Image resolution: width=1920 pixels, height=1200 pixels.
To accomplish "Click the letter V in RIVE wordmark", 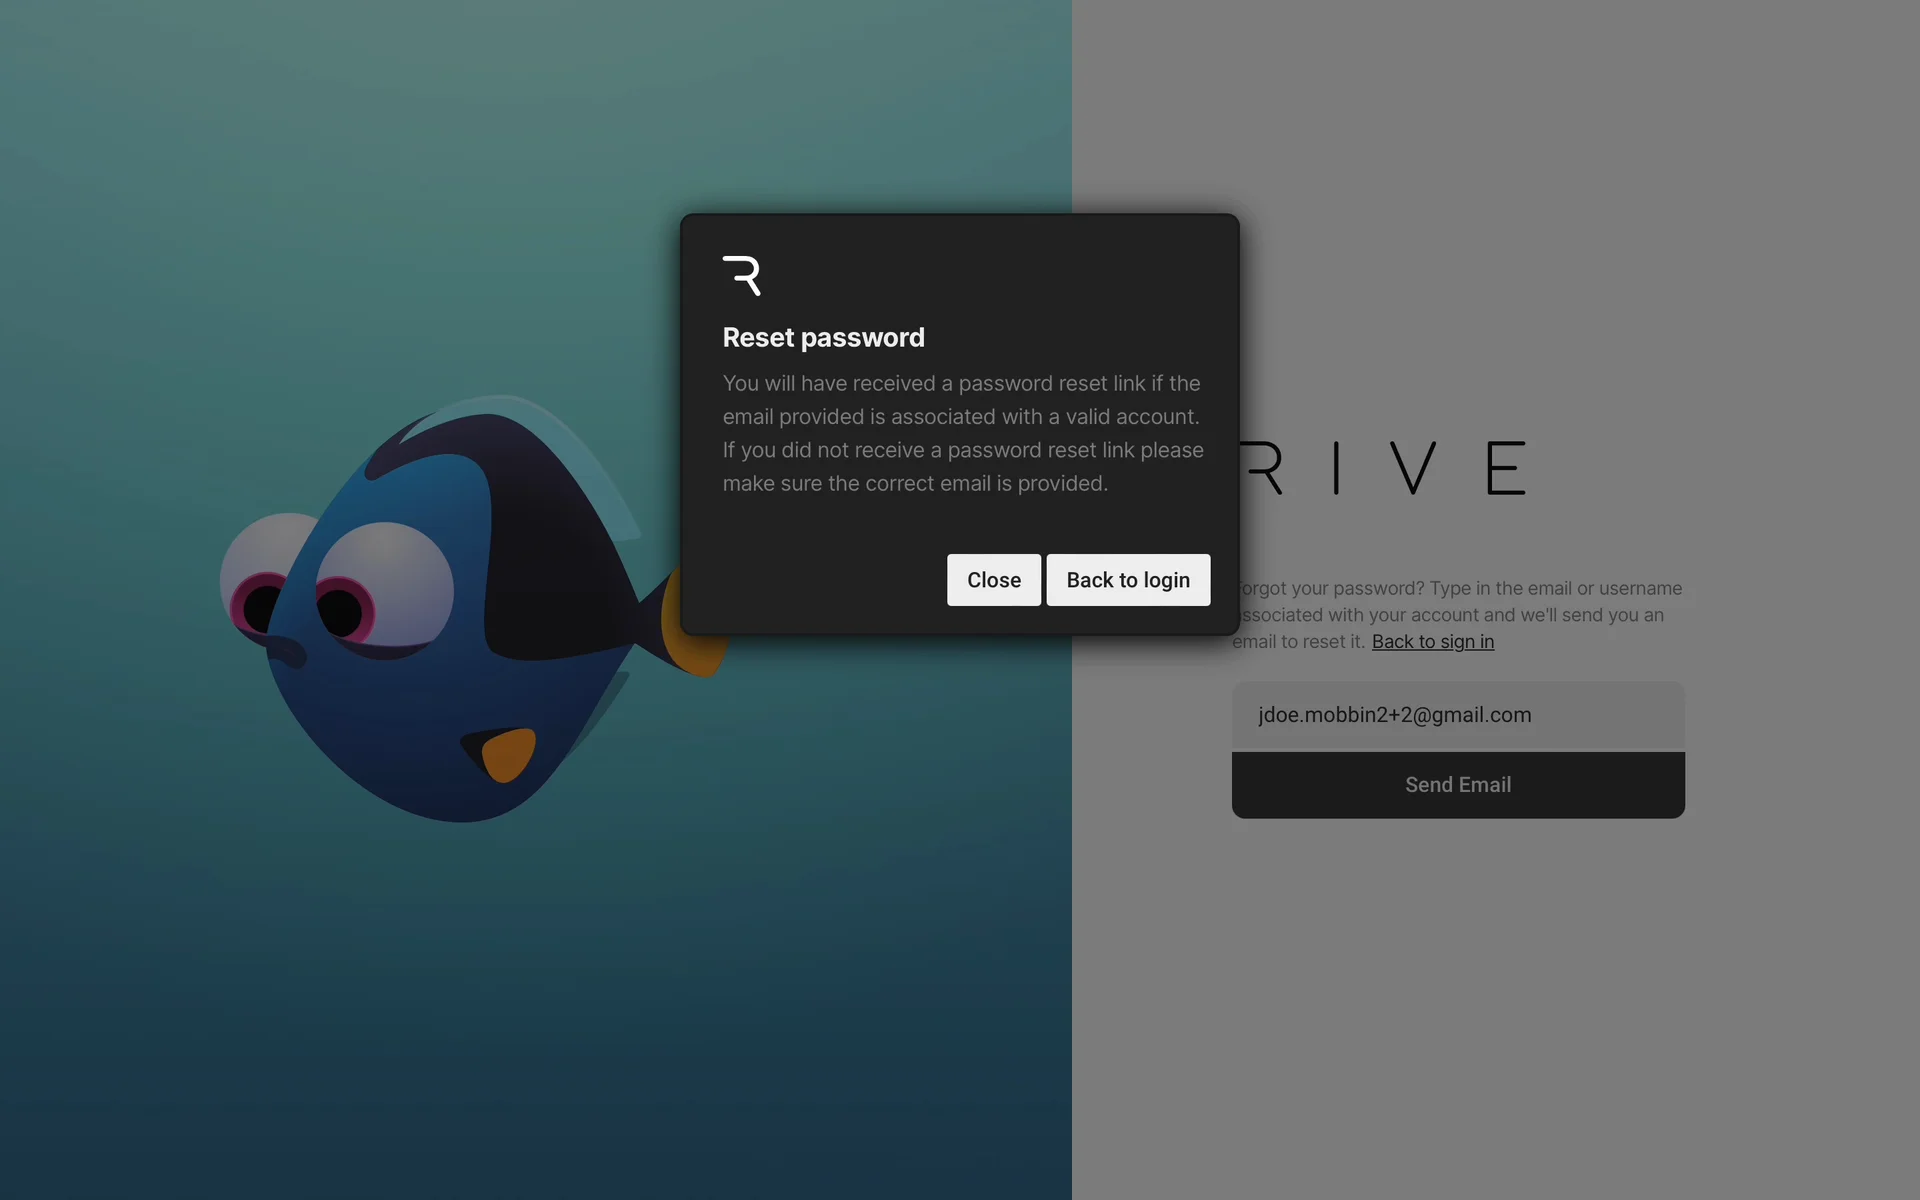I will coord(1413,468).
